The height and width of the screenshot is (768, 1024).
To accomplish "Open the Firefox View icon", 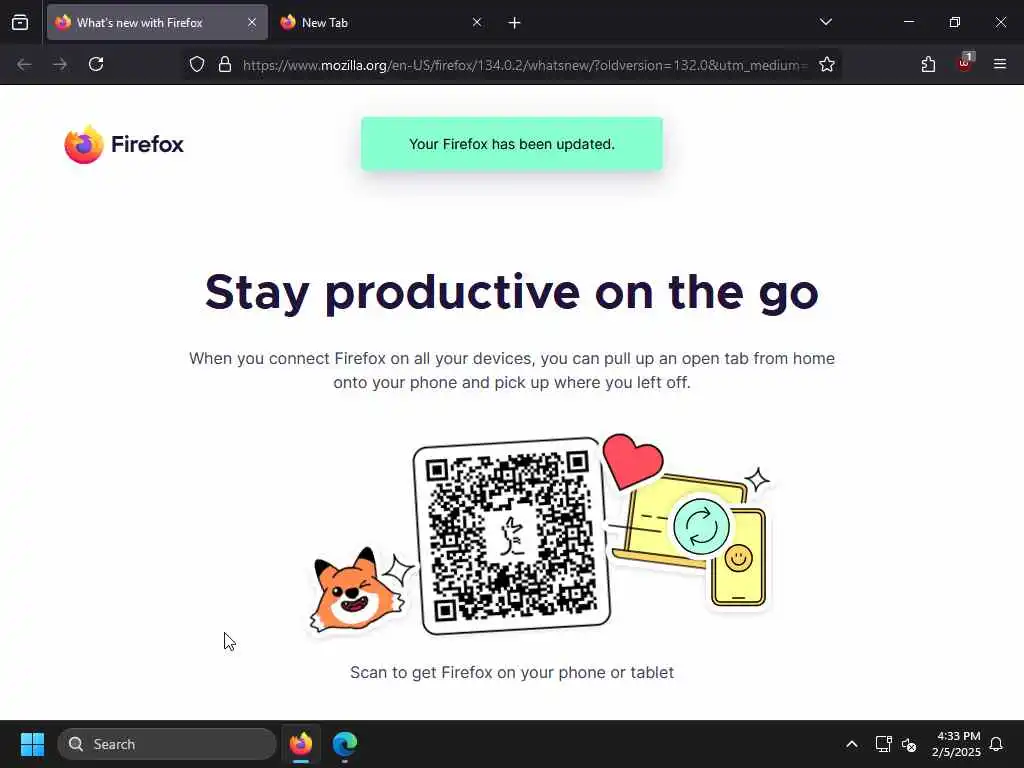I will click(20, 22).
